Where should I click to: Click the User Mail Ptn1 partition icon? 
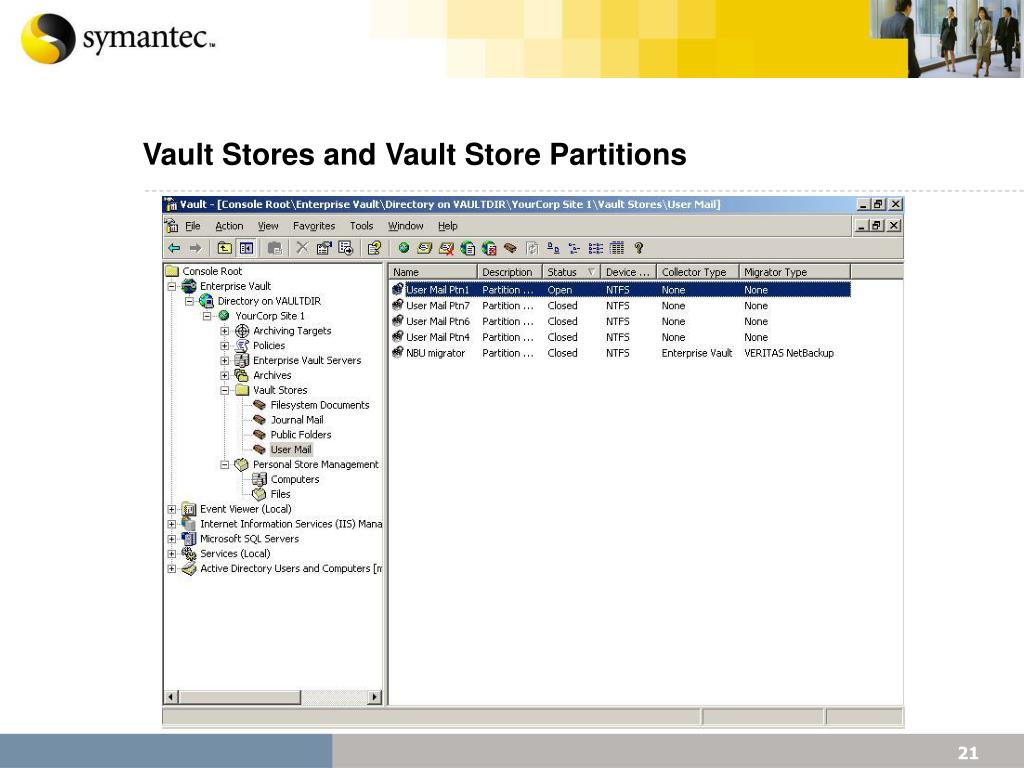pyautogui.click(x=398, y=289)
